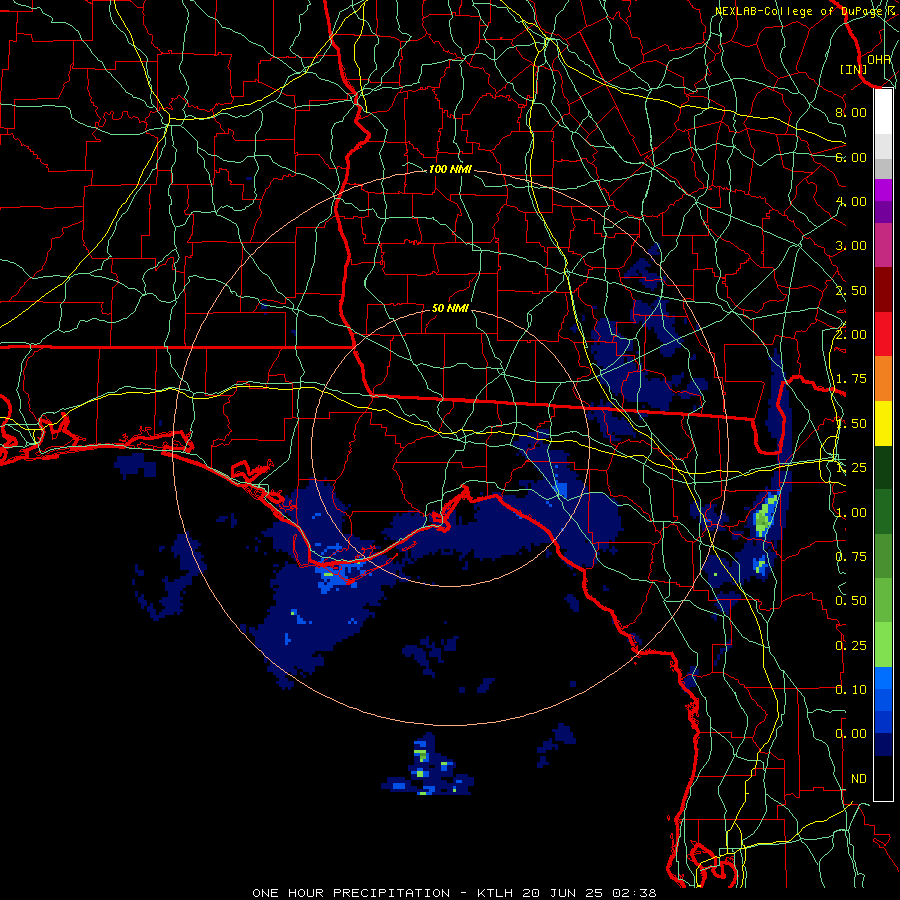Pick the darkest green 1.25 legend swatch

tap(883, 468)
